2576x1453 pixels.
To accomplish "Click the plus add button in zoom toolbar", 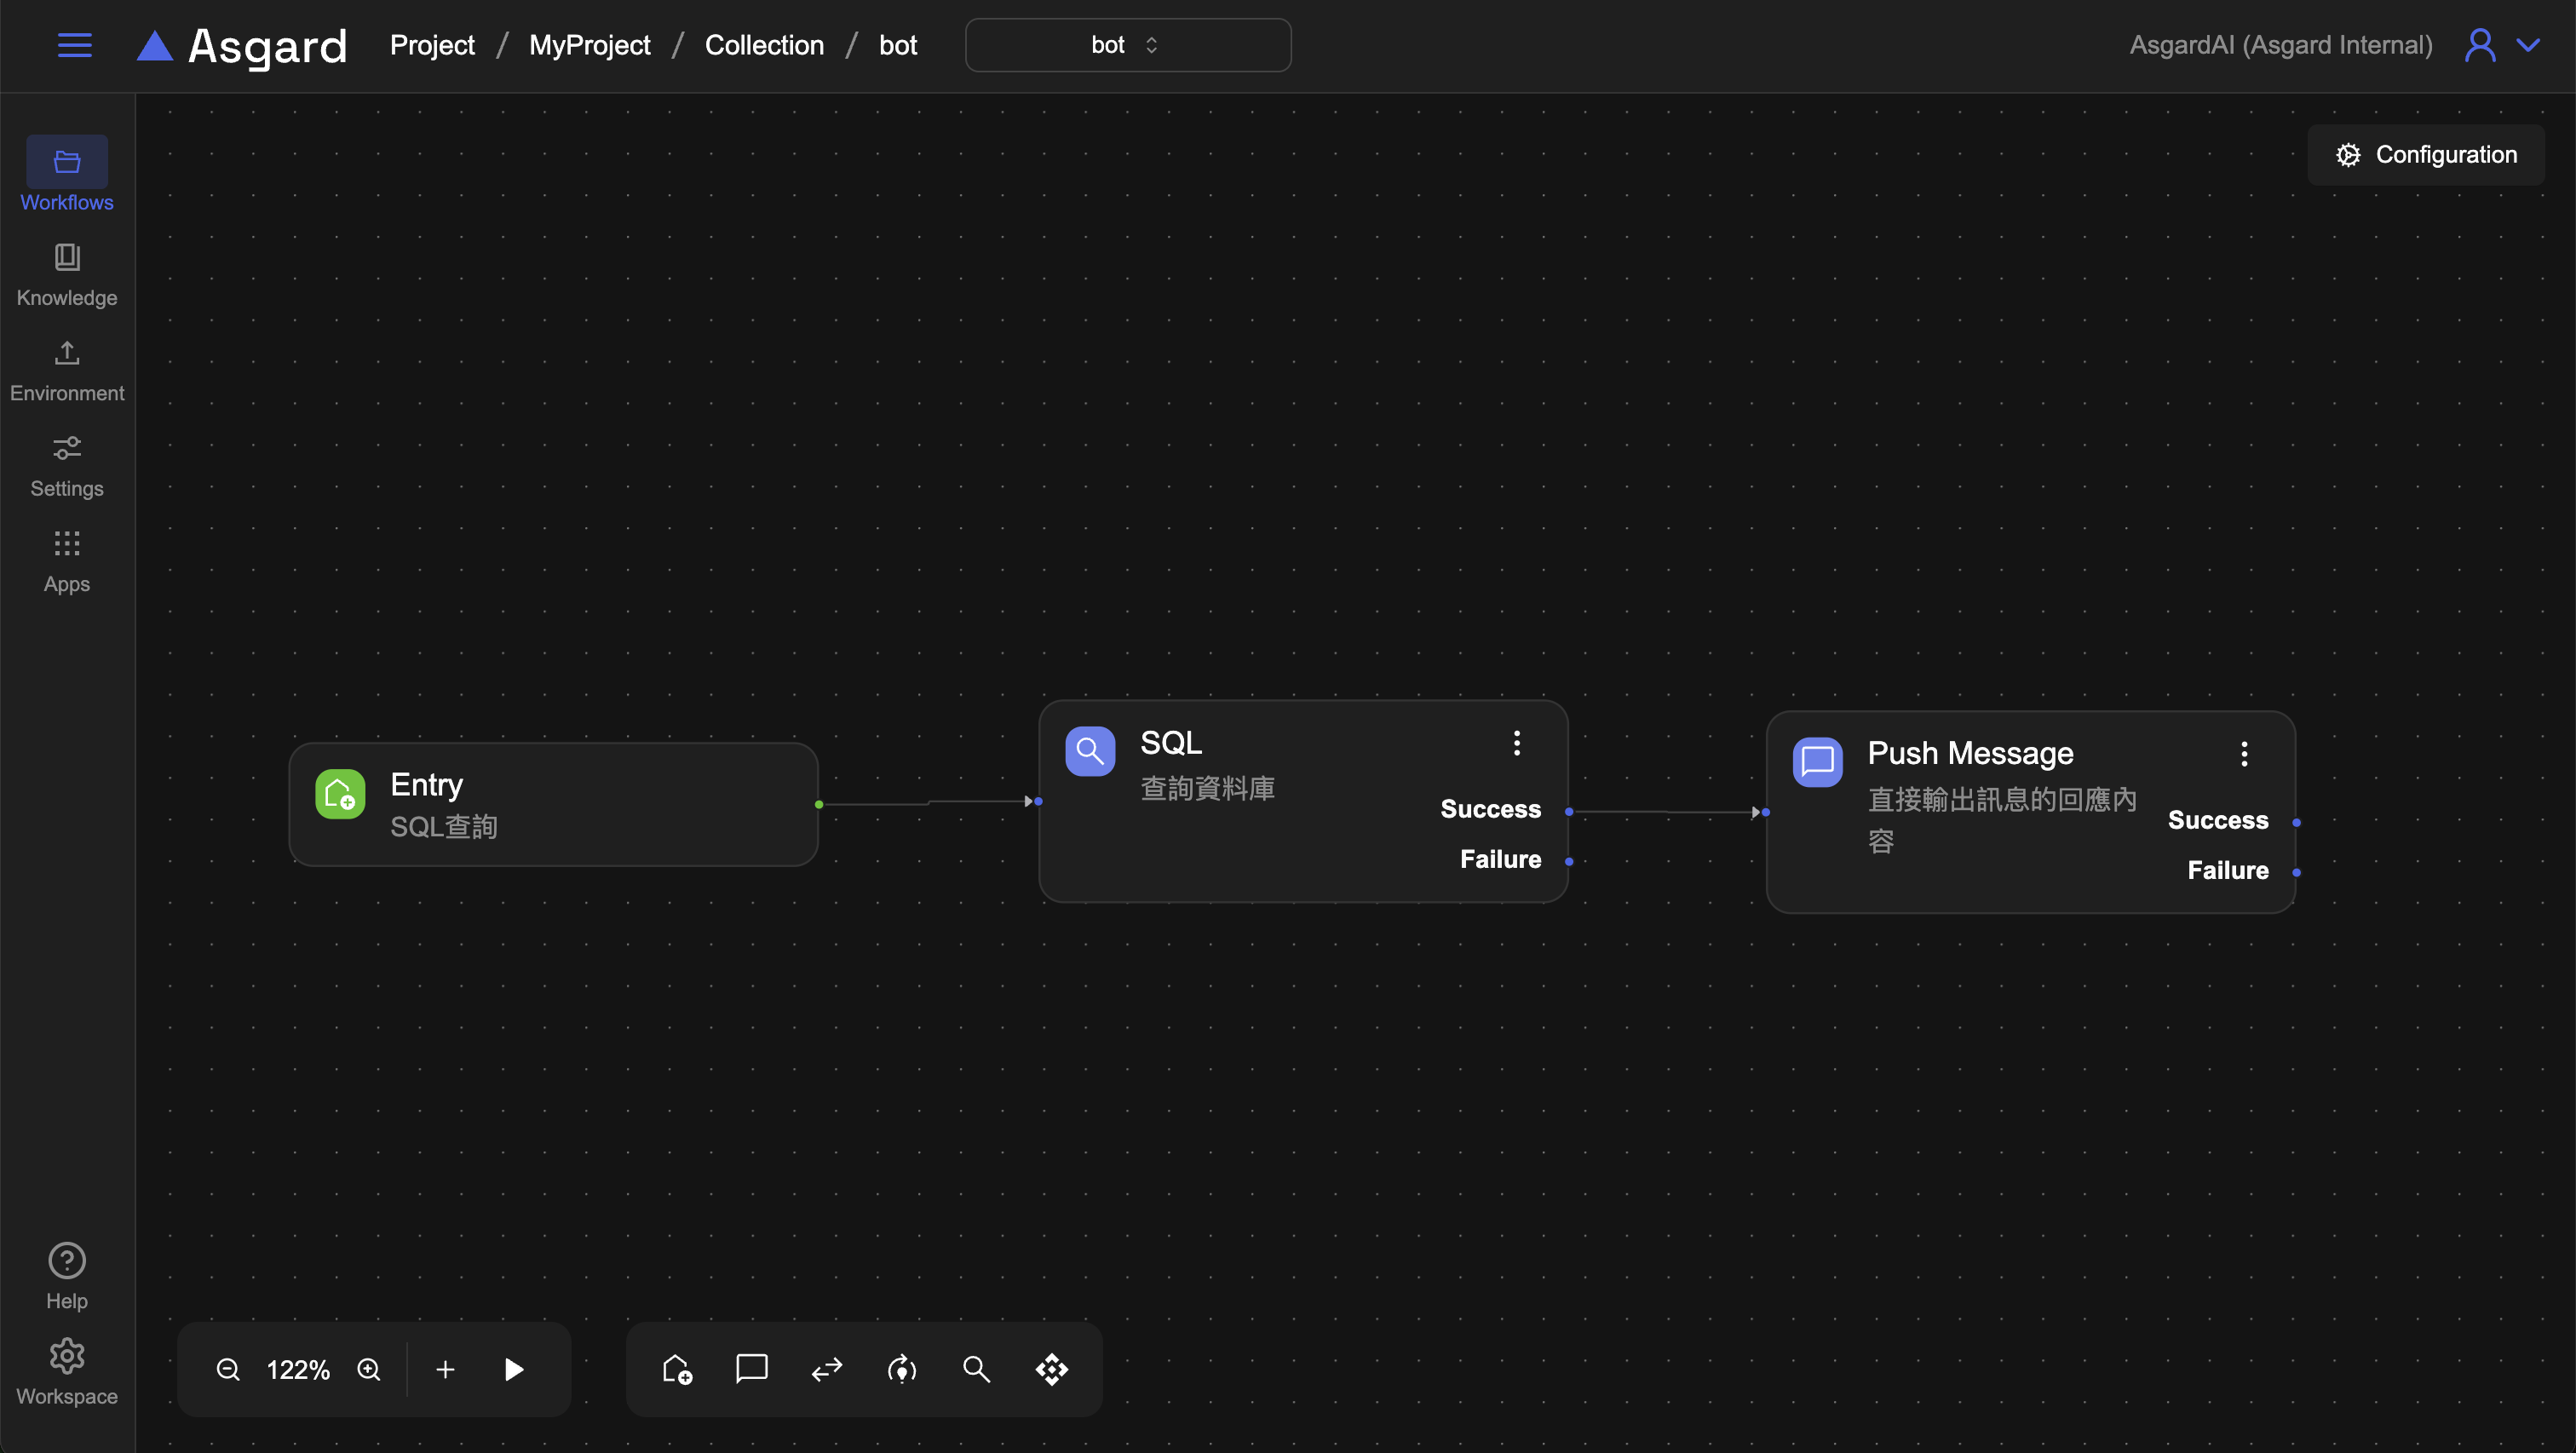I will click(x=446, y=1369).
